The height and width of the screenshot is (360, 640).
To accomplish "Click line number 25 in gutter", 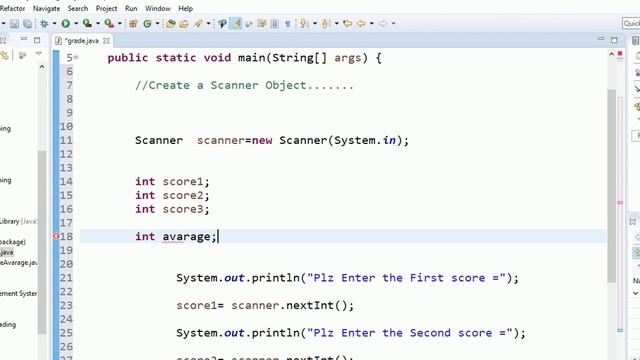I will tap(67, 333).
